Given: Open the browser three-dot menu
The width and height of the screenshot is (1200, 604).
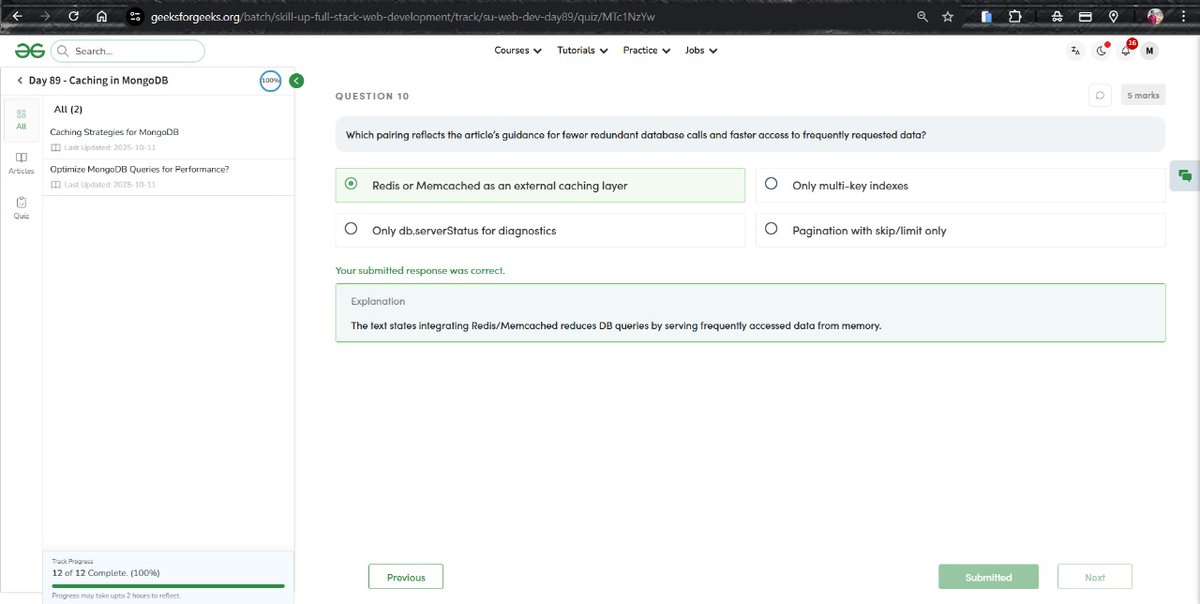Looking at the screenshot, I should (x=1182, y=17).
